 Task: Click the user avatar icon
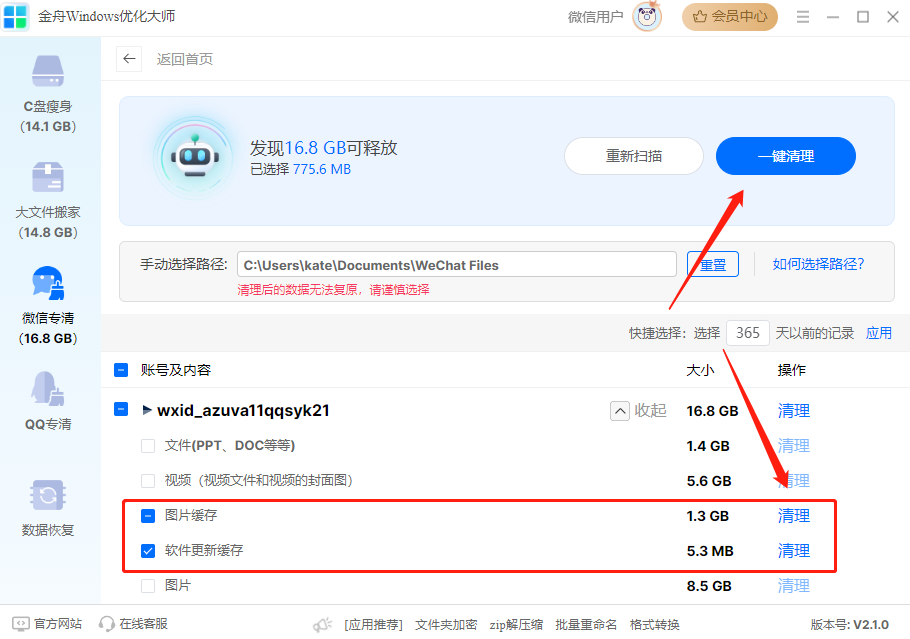tap(647, 16)
